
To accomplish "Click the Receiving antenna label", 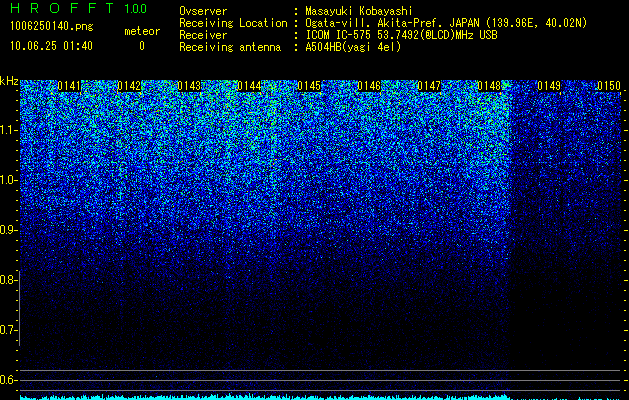I will point(230,47).
